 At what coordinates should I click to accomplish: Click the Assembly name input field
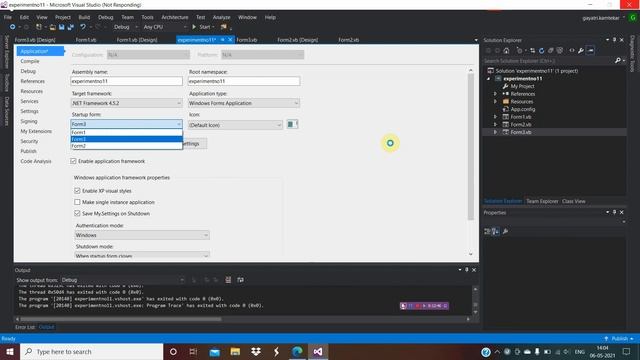pos(127,81)
